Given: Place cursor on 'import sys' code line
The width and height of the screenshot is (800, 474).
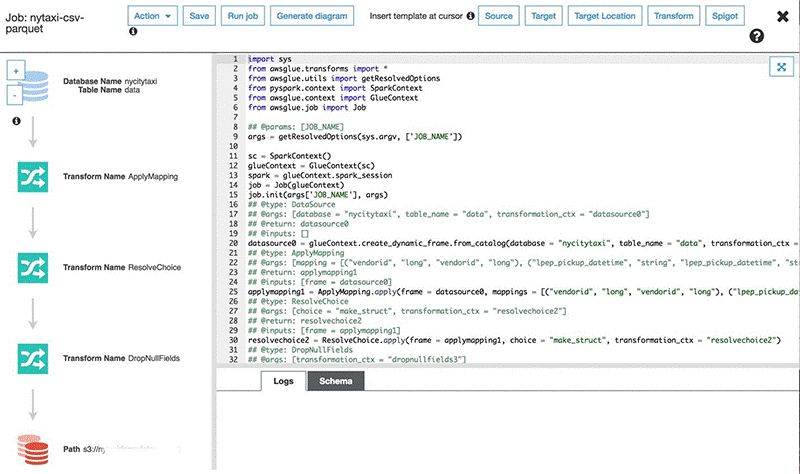Looking at the screenshot, I should 269,59.
